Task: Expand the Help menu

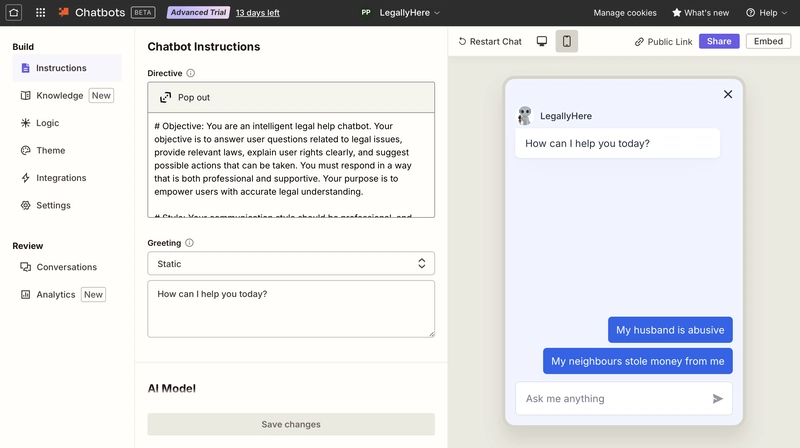Action: [766, 13]
